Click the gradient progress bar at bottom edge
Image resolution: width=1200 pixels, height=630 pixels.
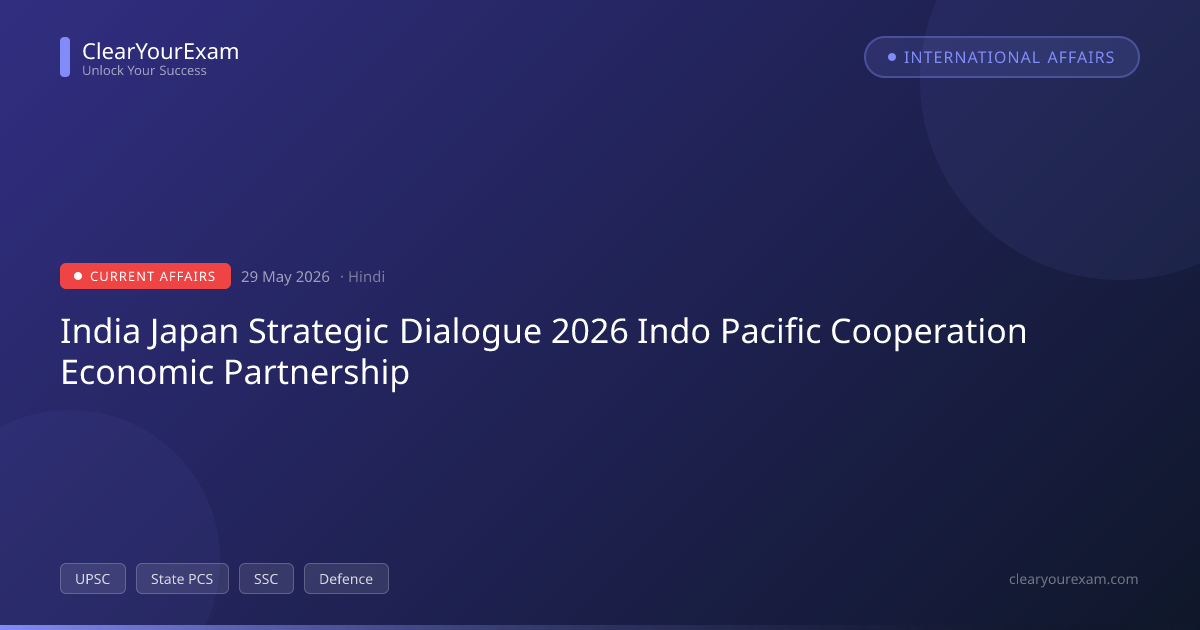pyautogui.click(x=600, y=627)
